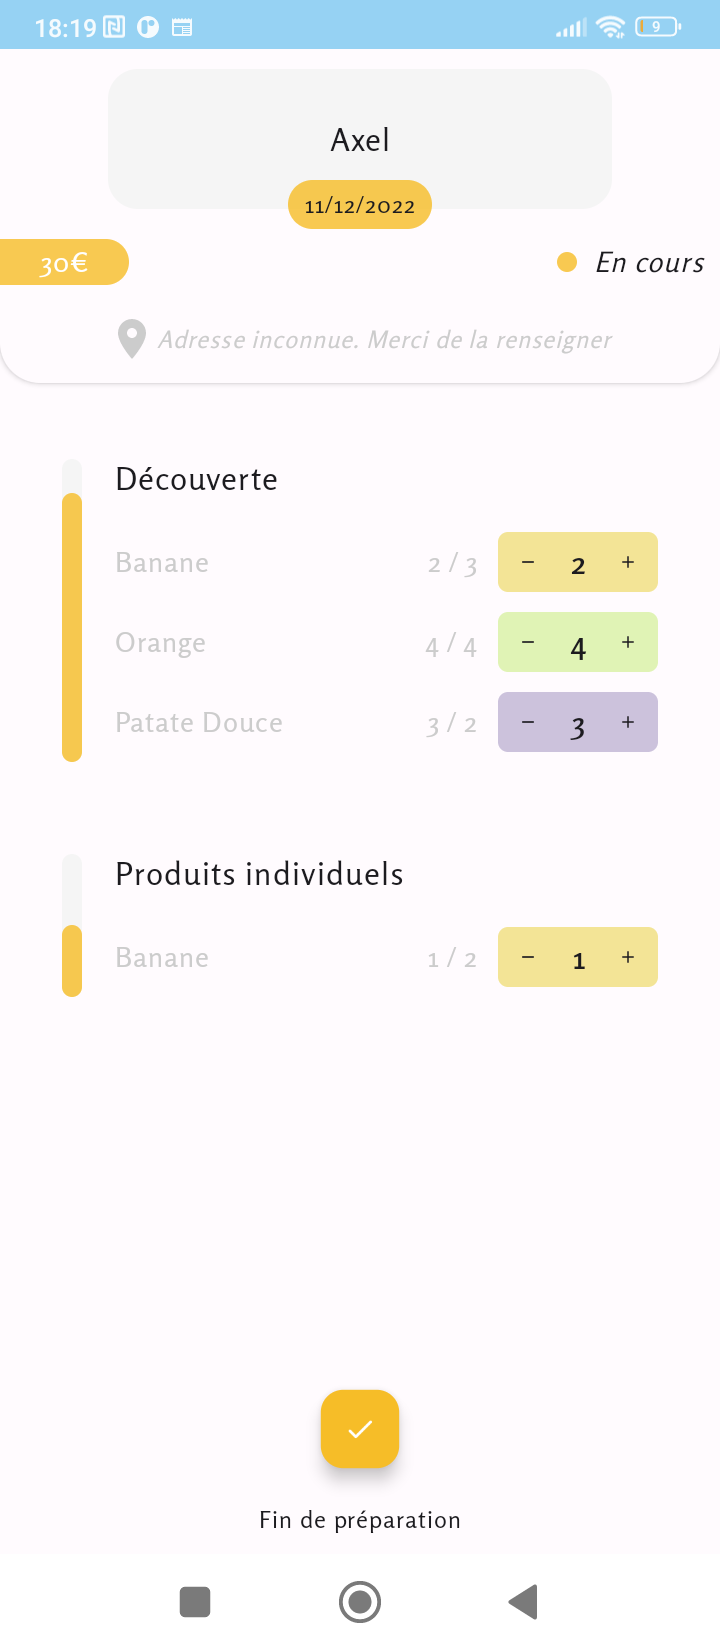This screenshot has height=1650, width=720.
Task: Select the Découverte section header
Action: (196, 479)
